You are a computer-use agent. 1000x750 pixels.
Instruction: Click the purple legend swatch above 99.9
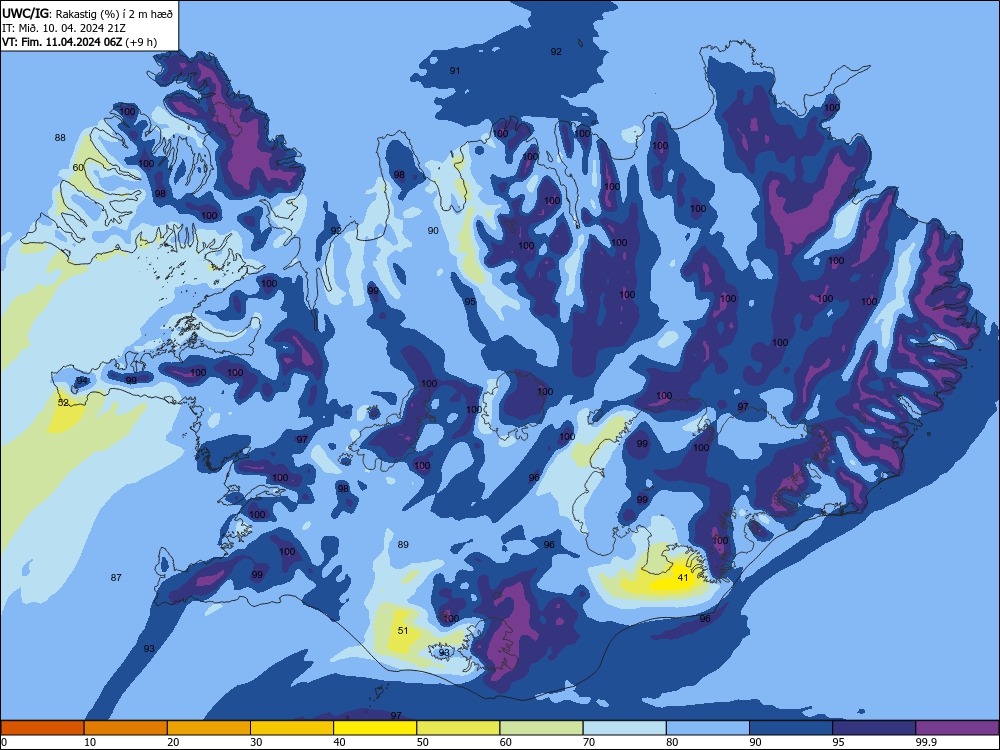click(x=957, y=728)
